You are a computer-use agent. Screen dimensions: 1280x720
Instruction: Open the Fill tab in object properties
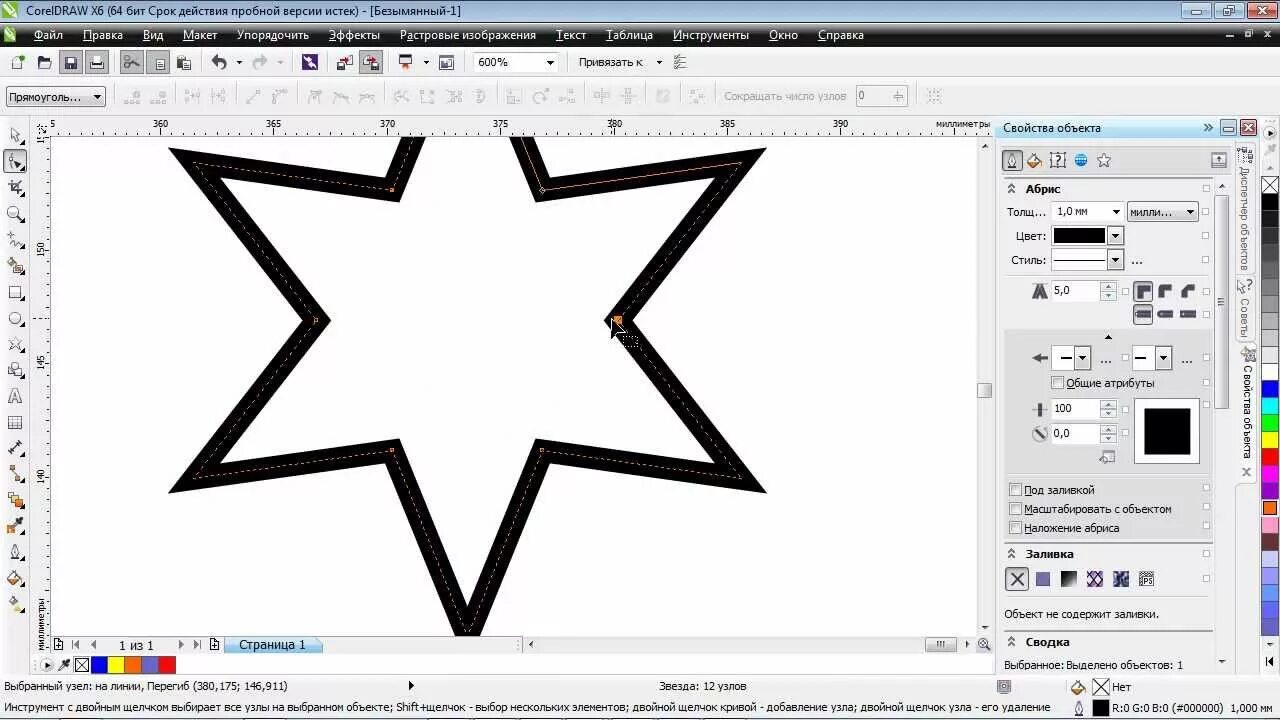coord(1035,160)
